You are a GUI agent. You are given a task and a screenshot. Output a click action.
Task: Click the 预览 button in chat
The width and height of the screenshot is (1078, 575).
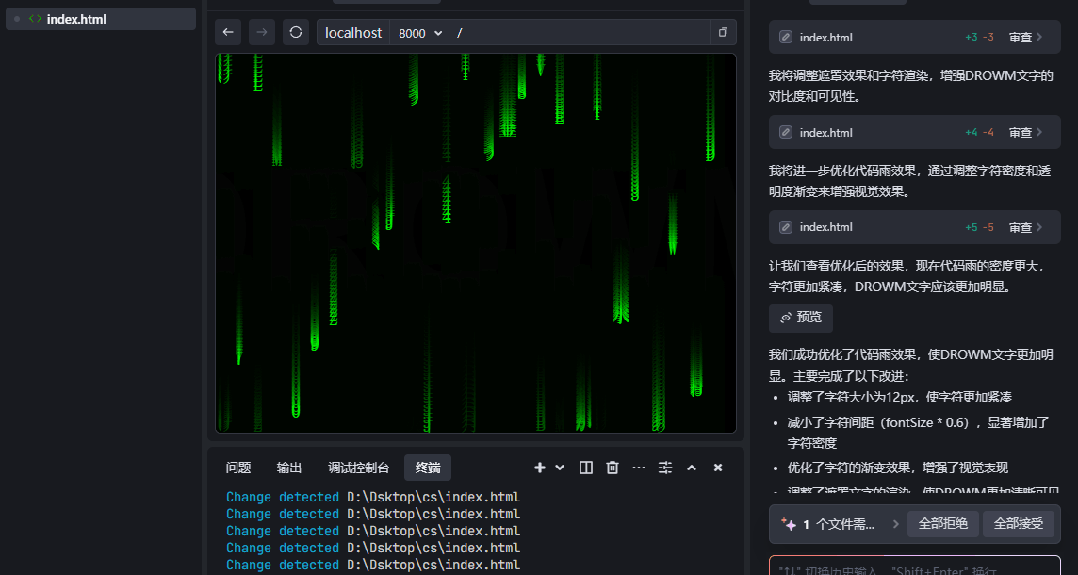801,318
